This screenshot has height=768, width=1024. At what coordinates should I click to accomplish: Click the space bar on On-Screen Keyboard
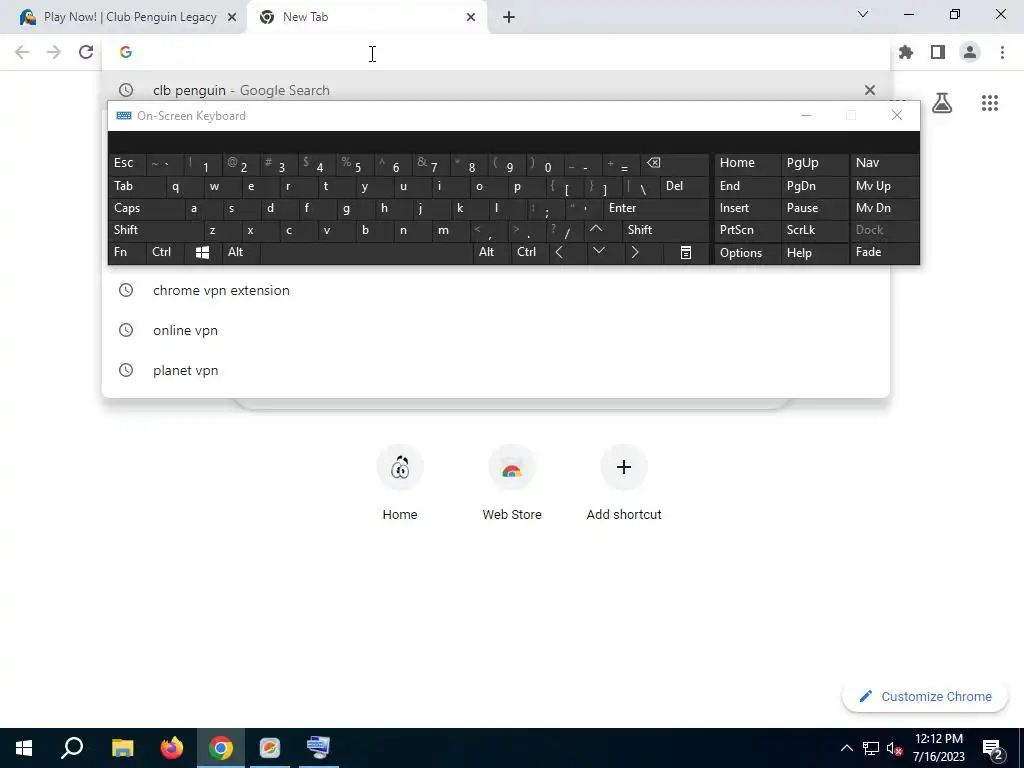(366, 252)
